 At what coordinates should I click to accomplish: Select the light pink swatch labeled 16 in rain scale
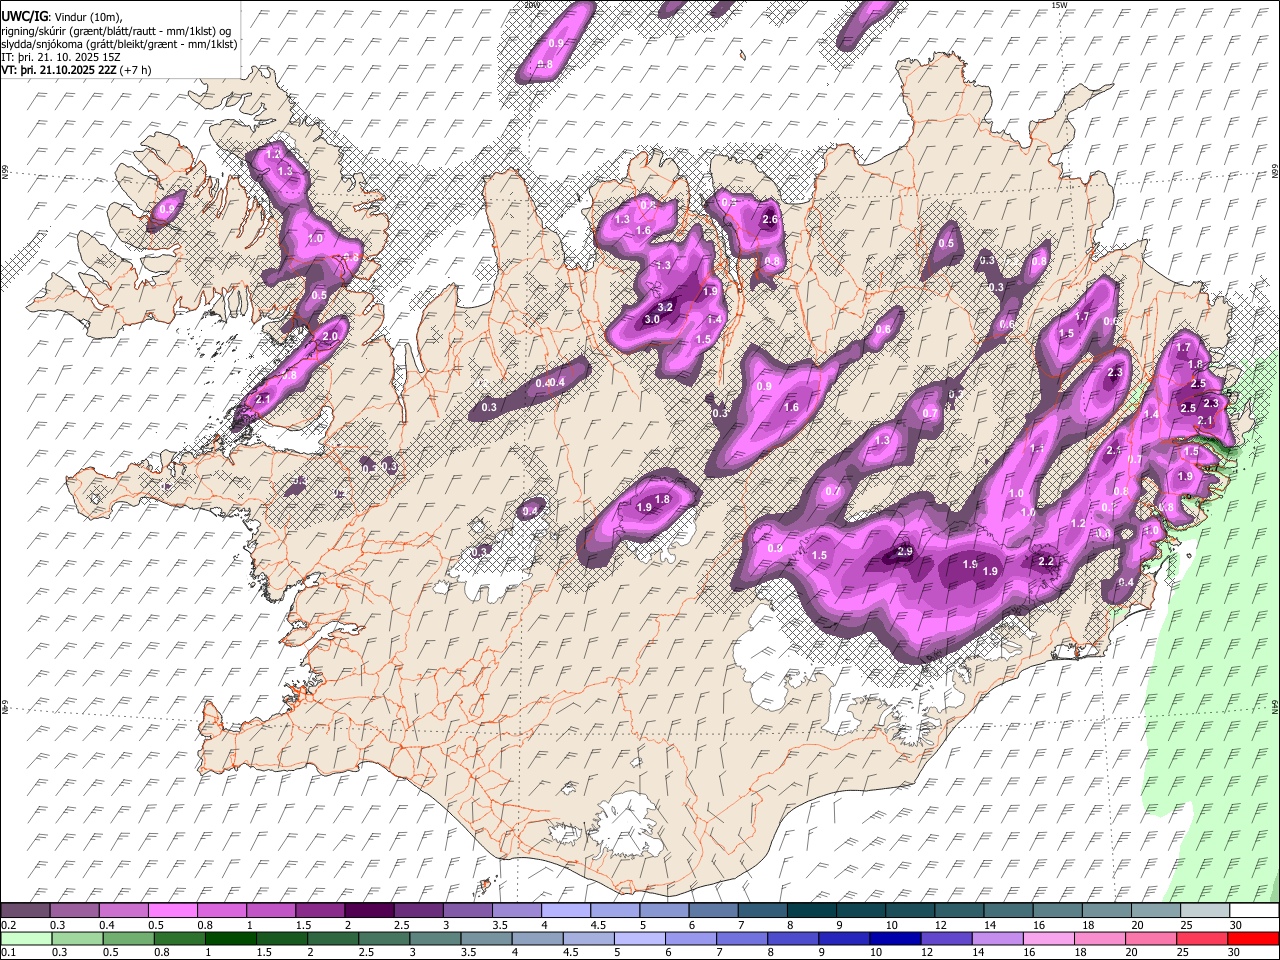click(1048, 938)
